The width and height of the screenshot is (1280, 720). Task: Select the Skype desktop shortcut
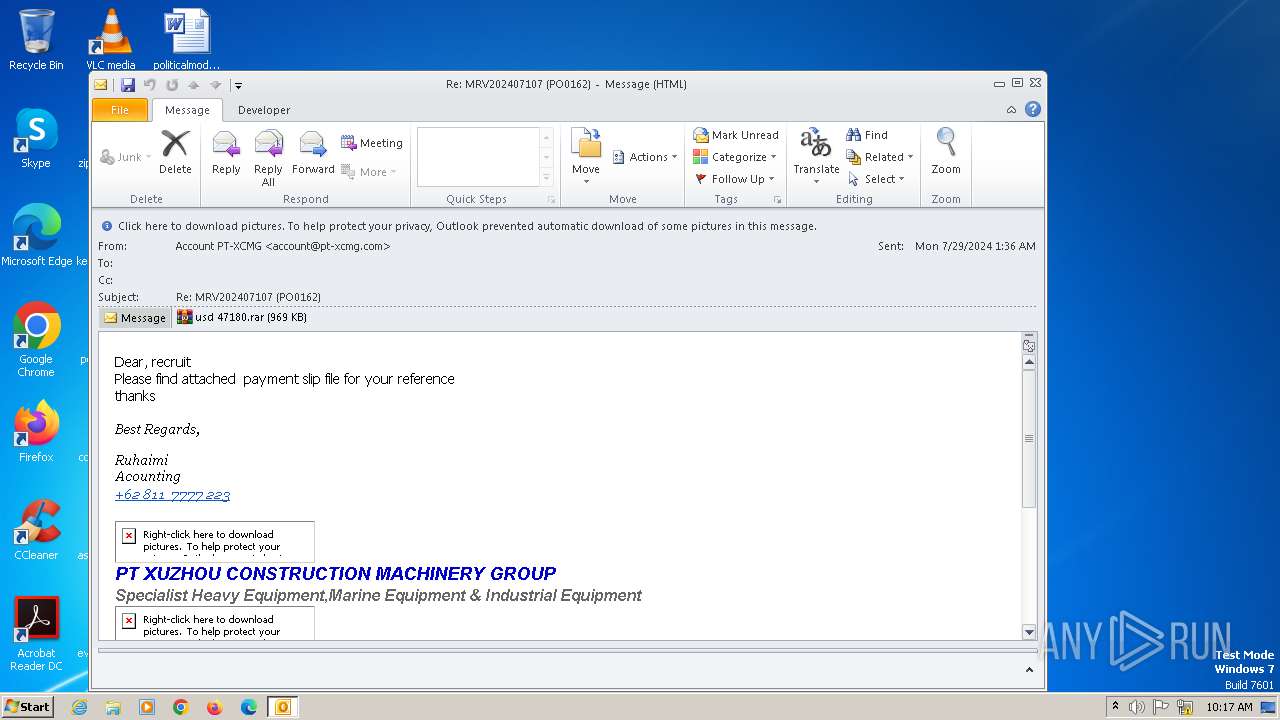point(36,138)
